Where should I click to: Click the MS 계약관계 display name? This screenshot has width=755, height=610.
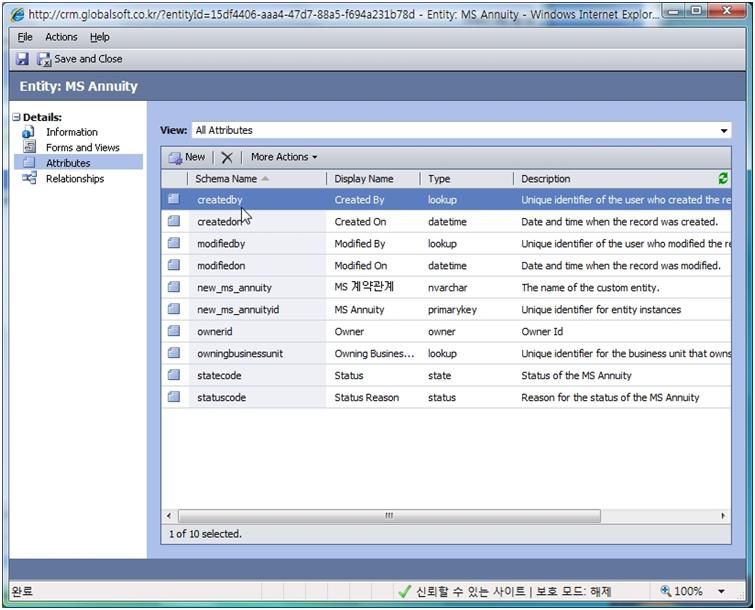(364, 287)
